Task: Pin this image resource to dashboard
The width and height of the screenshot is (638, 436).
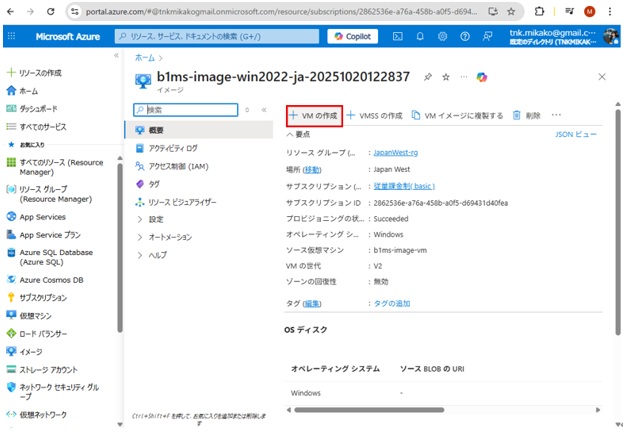Action: coord(428,77)
